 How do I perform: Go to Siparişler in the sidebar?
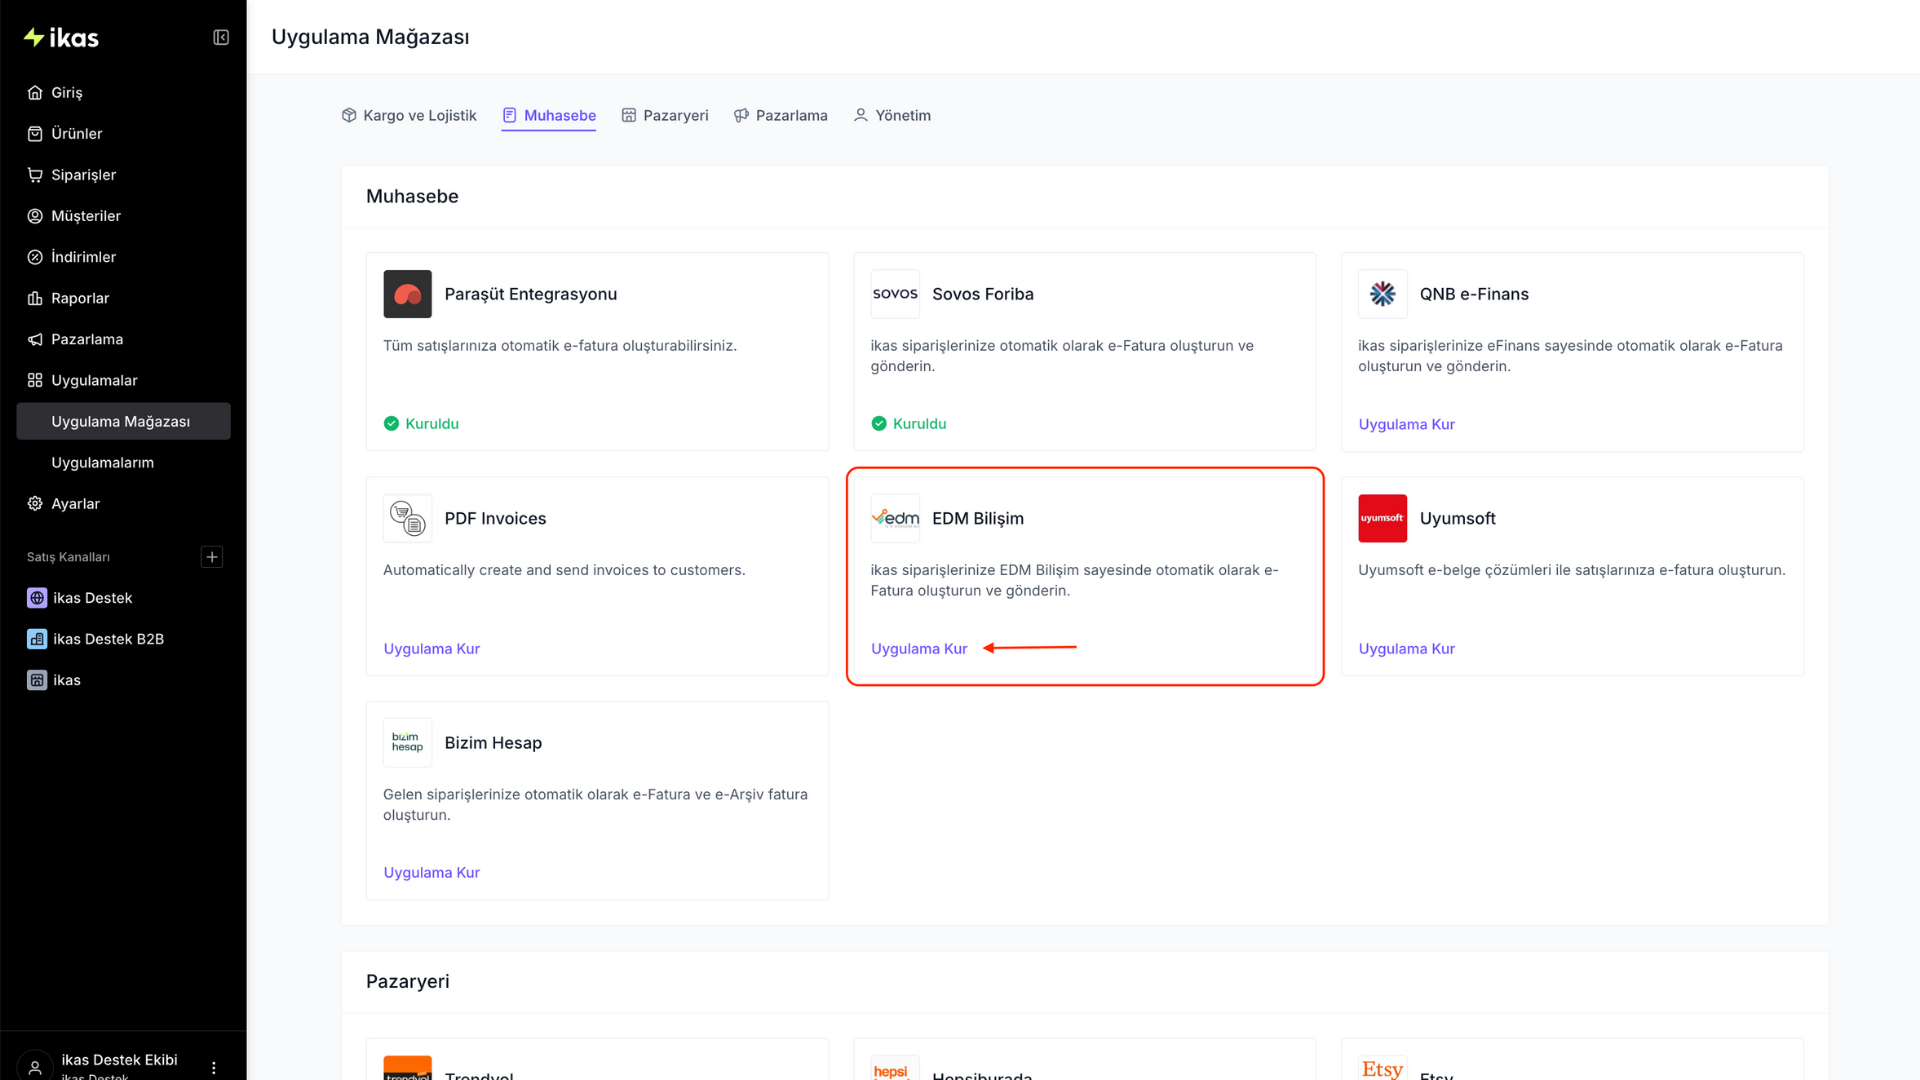click(x=123, y=174)
